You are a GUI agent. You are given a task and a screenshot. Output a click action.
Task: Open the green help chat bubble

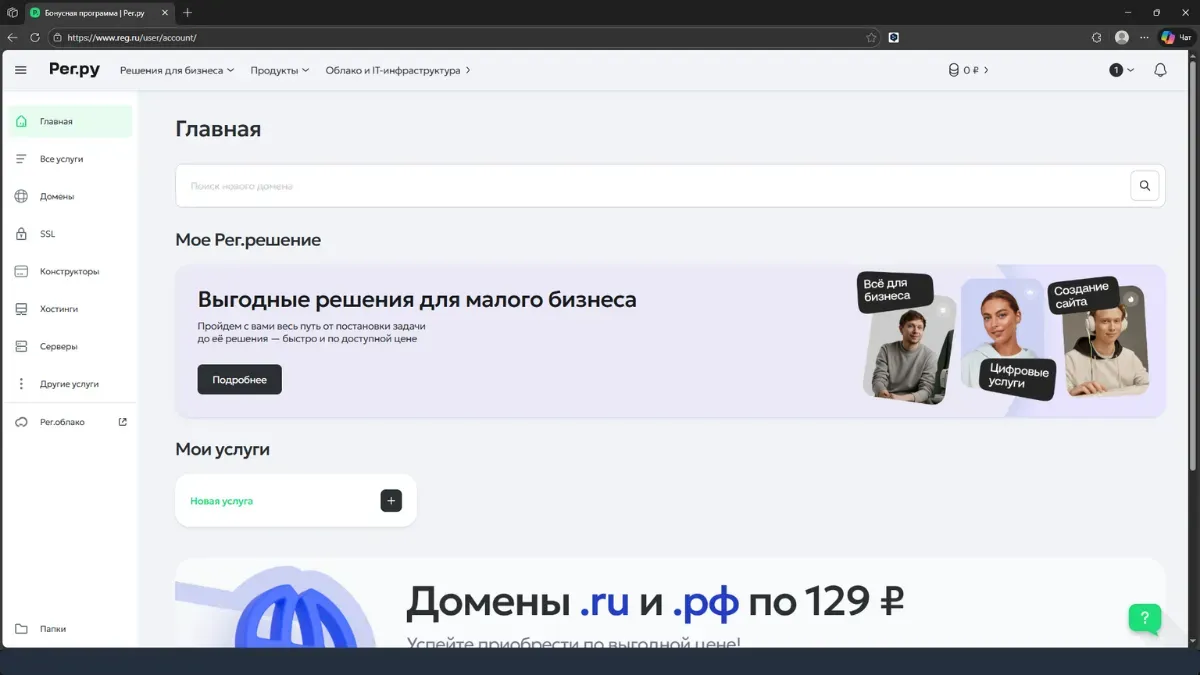pos(1144,618)
